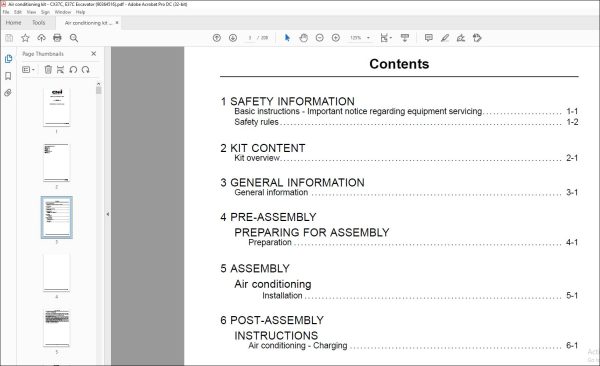
Task: Click the bookmark star icon in toolbar
Action: pyautogui.click(x=25, y=38)
